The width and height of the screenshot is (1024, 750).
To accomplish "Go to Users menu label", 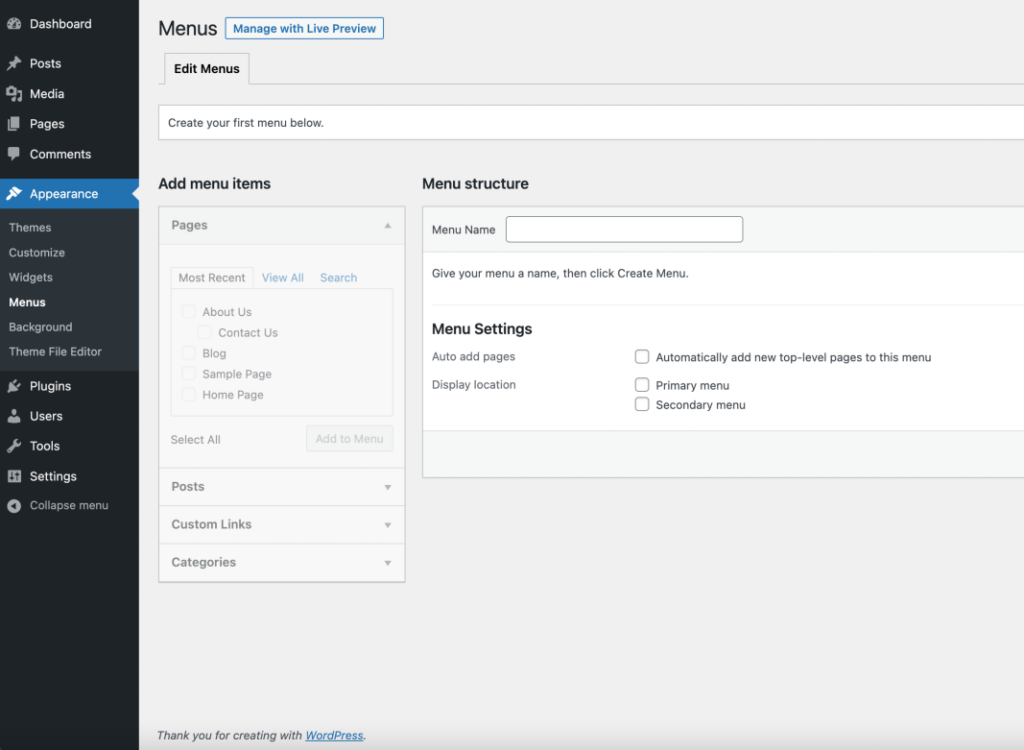I will pyautogui.click(x=46, y=416).
